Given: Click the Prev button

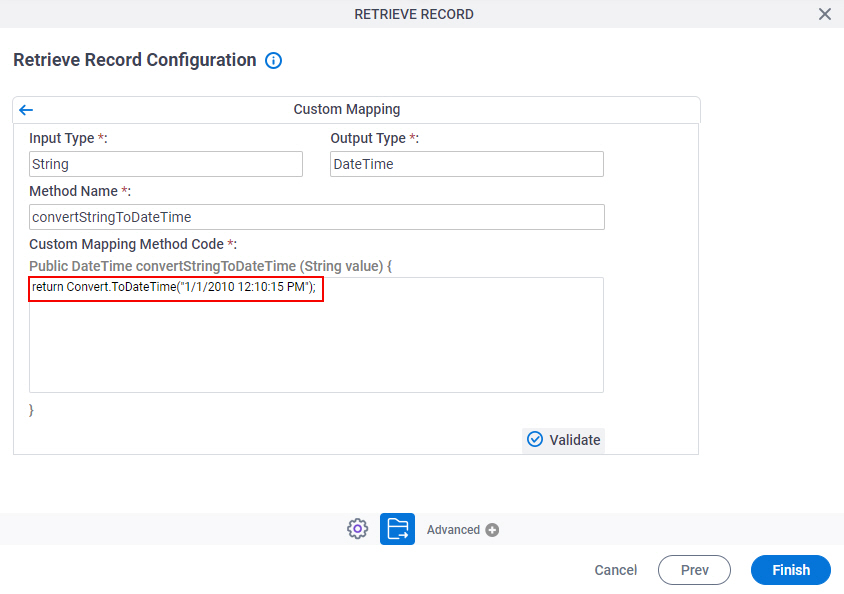Looking at the screenshot, I should (x=694, y=570).
